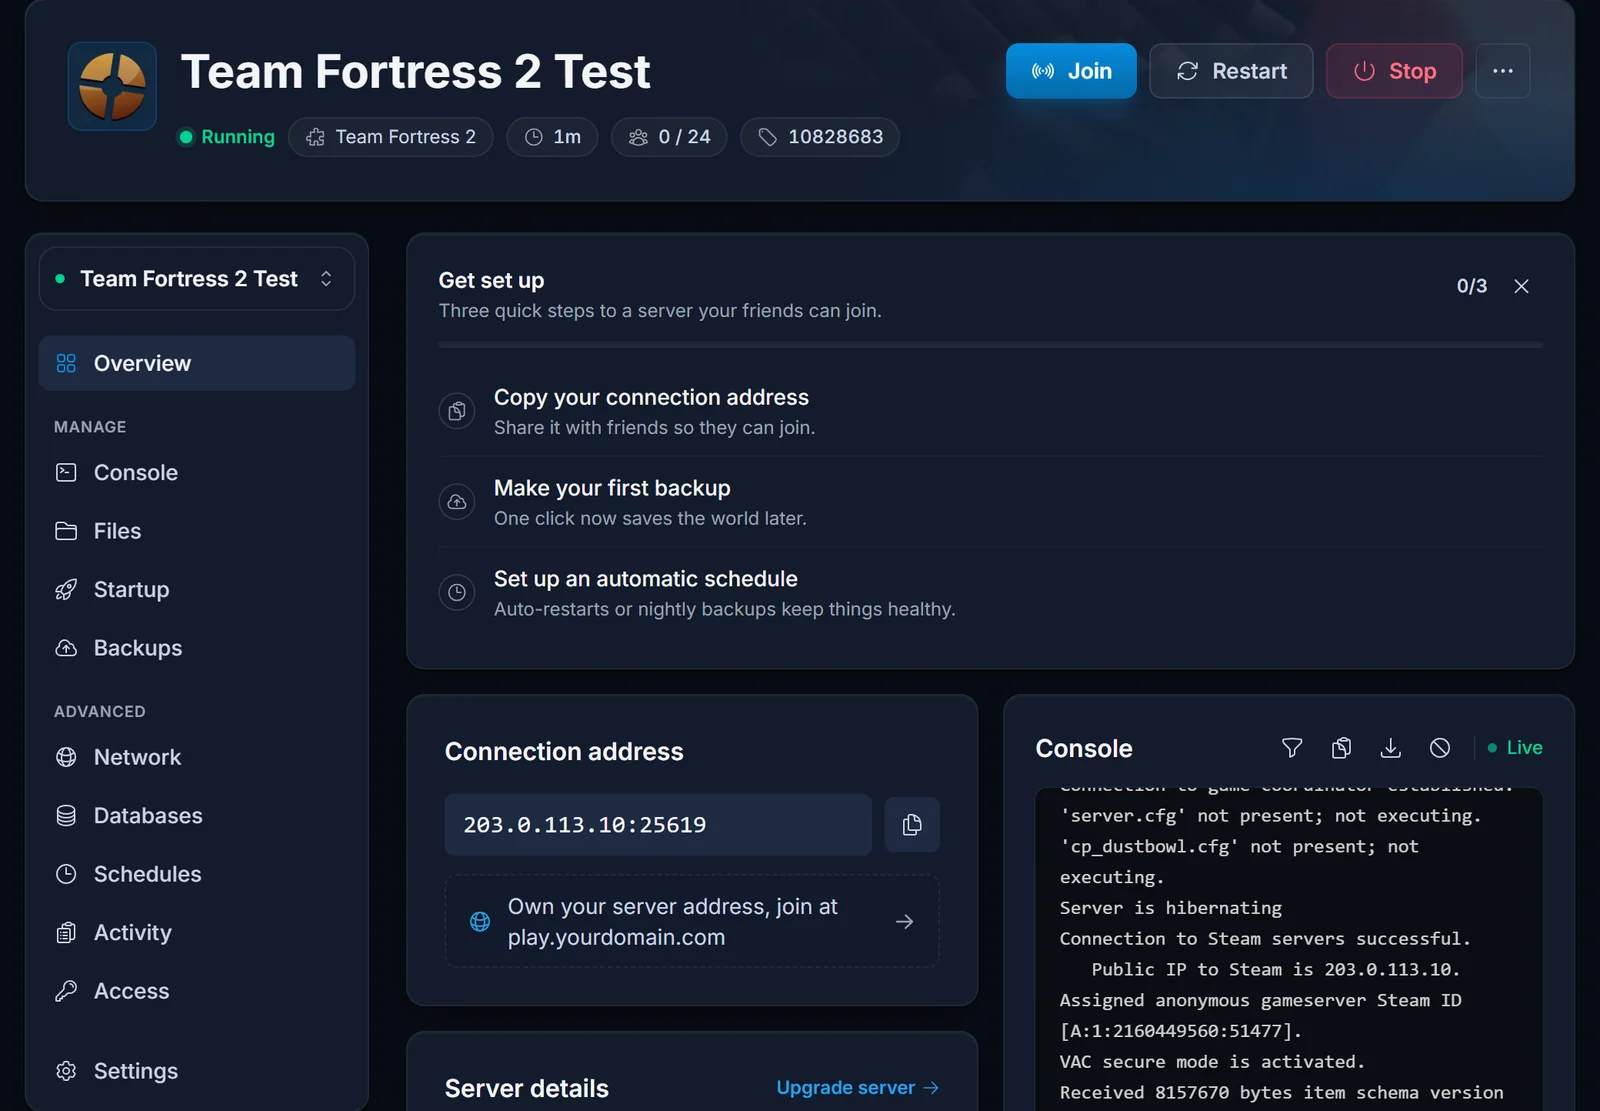Open the Activity log

pyautogui.click(x=197, y=932)
